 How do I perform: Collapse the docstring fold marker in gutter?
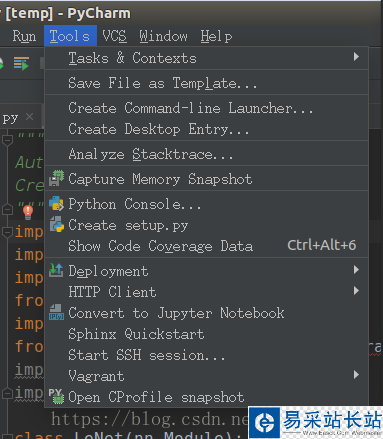pos(7,140)
